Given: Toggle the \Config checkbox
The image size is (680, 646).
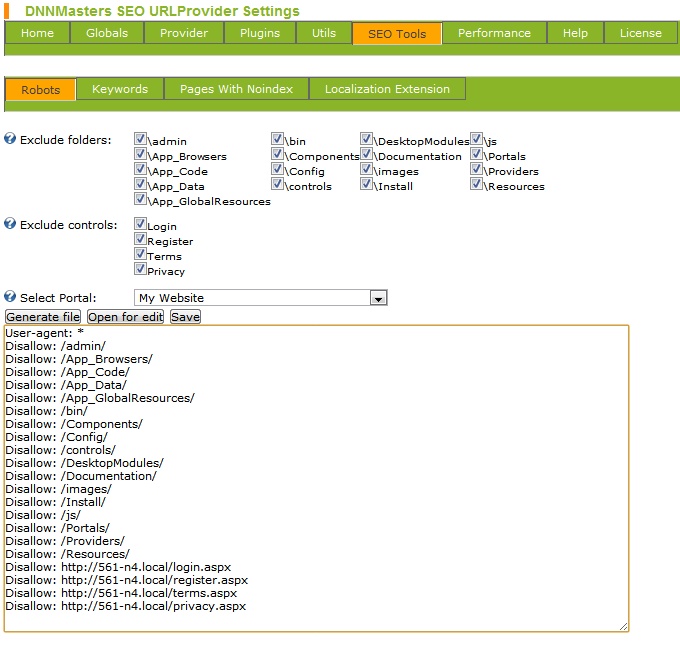Looking at the screenshot, I should point(278,169).
